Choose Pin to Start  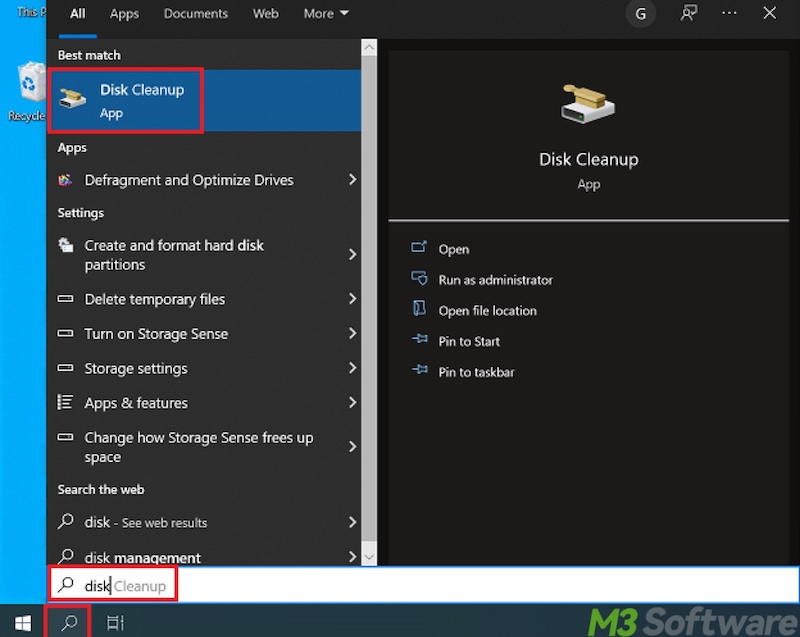coord(469,341)
